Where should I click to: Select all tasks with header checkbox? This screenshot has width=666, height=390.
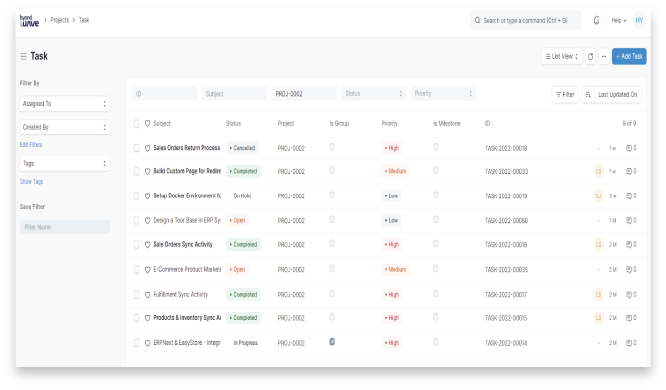[136, 124]
